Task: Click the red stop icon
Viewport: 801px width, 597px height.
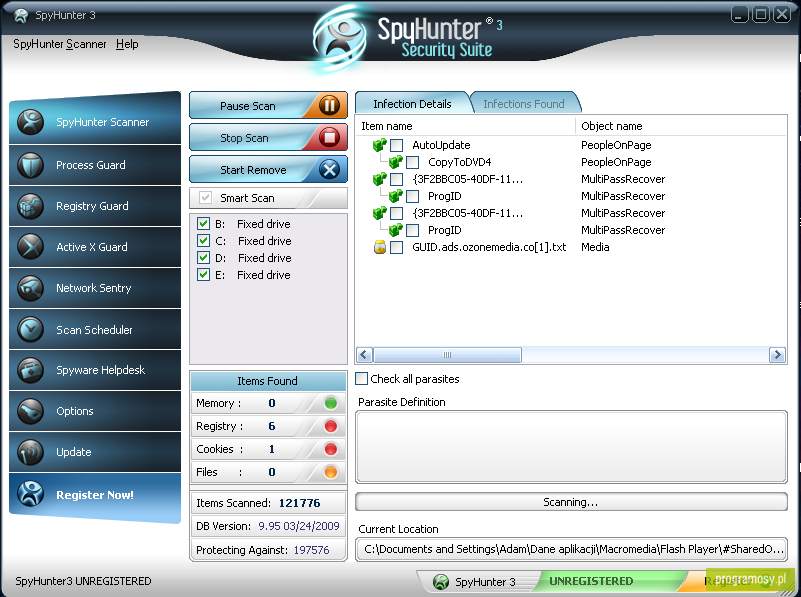Action: tap(329, 137)
